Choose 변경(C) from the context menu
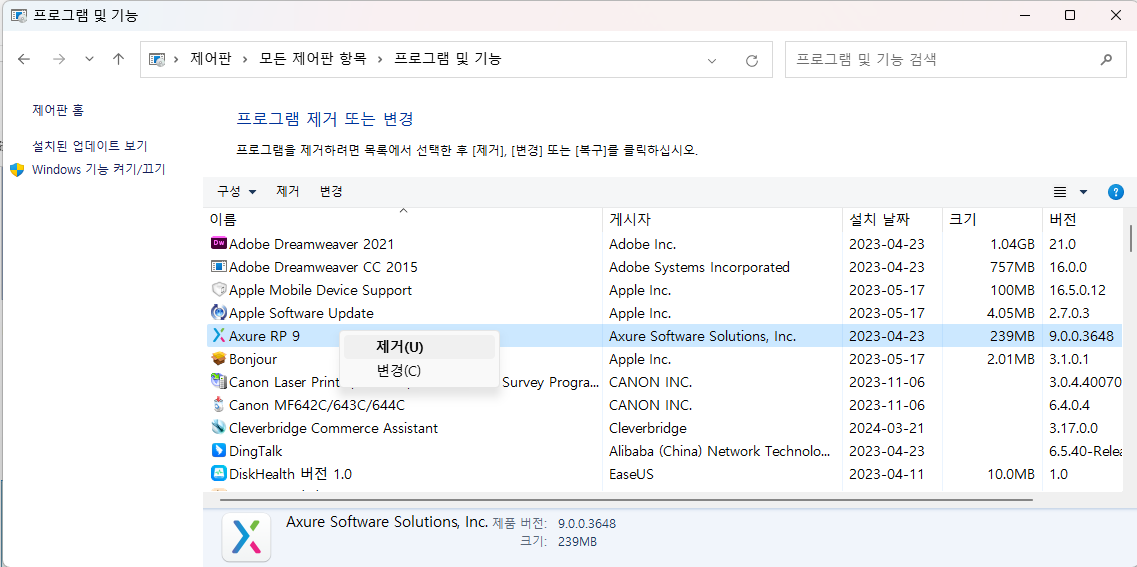 (420, 371)
